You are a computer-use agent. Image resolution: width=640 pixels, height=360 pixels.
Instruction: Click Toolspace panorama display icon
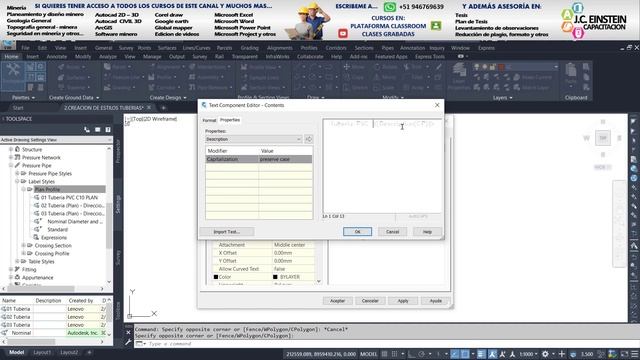(98, 130)
